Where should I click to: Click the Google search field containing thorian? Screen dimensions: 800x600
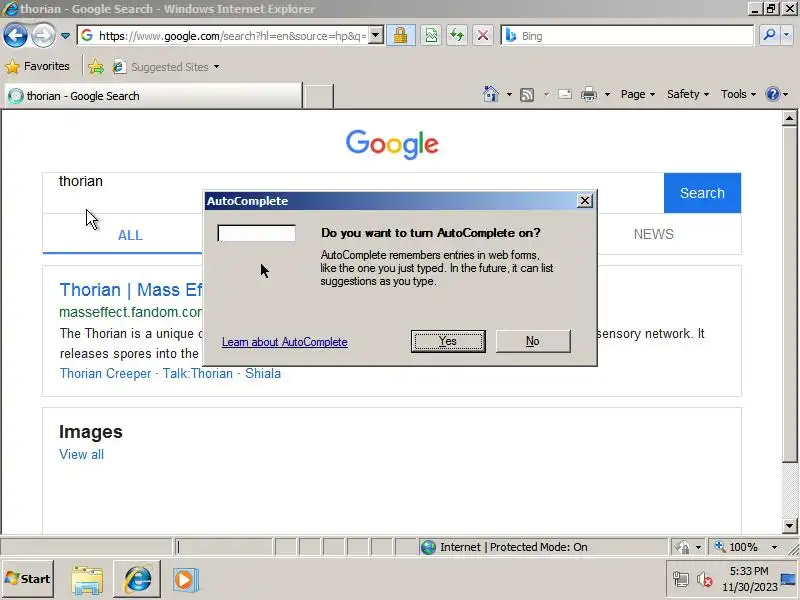353,193
